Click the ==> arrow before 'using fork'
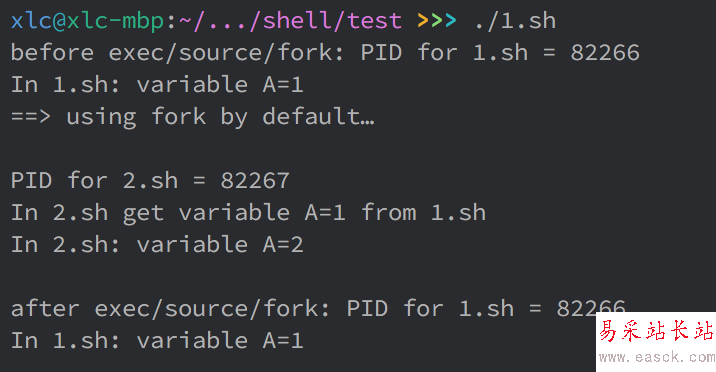 pyautogui.click(x=31, y=117)
